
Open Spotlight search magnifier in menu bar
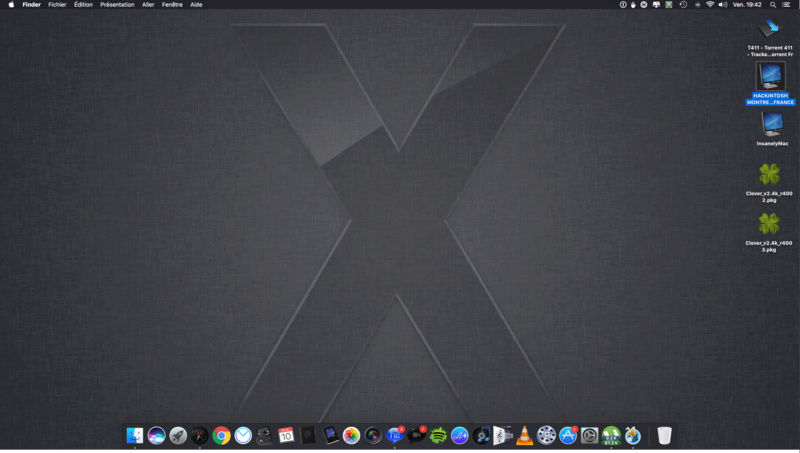pos(773,5)
